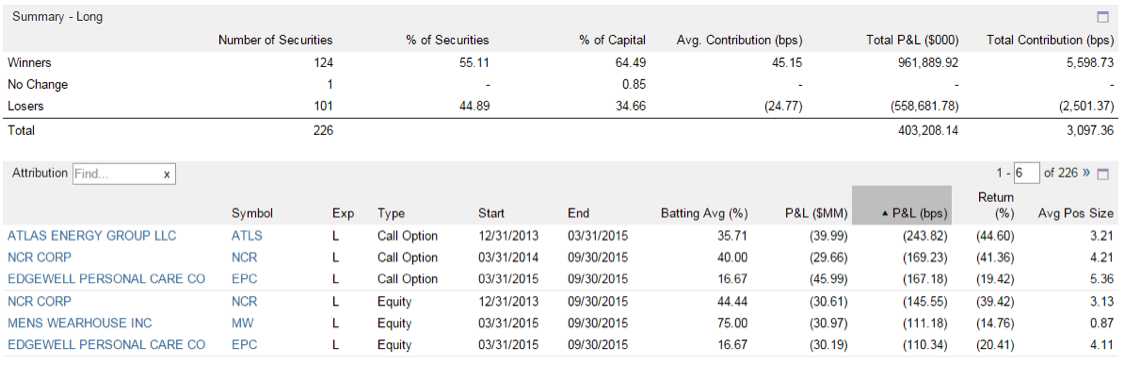Click MW batting average 75.00

tap(734, 323)
